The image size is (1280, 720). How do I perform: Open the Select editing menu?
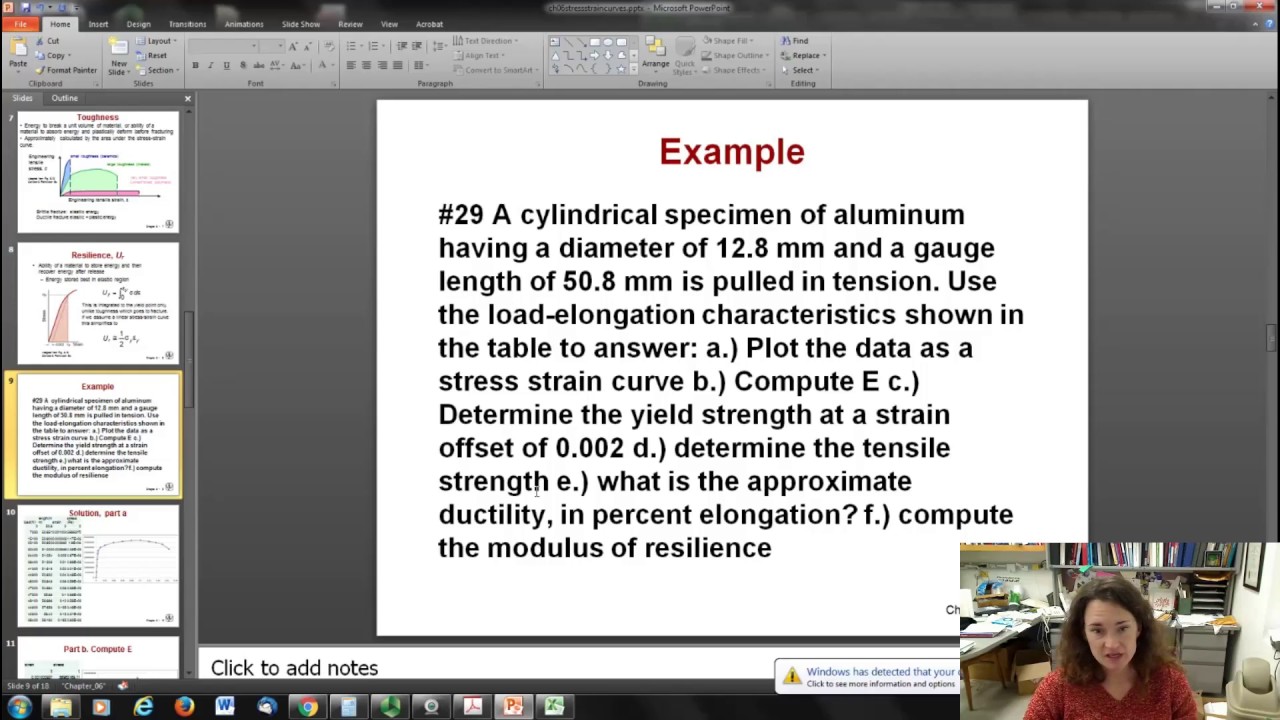801,70
